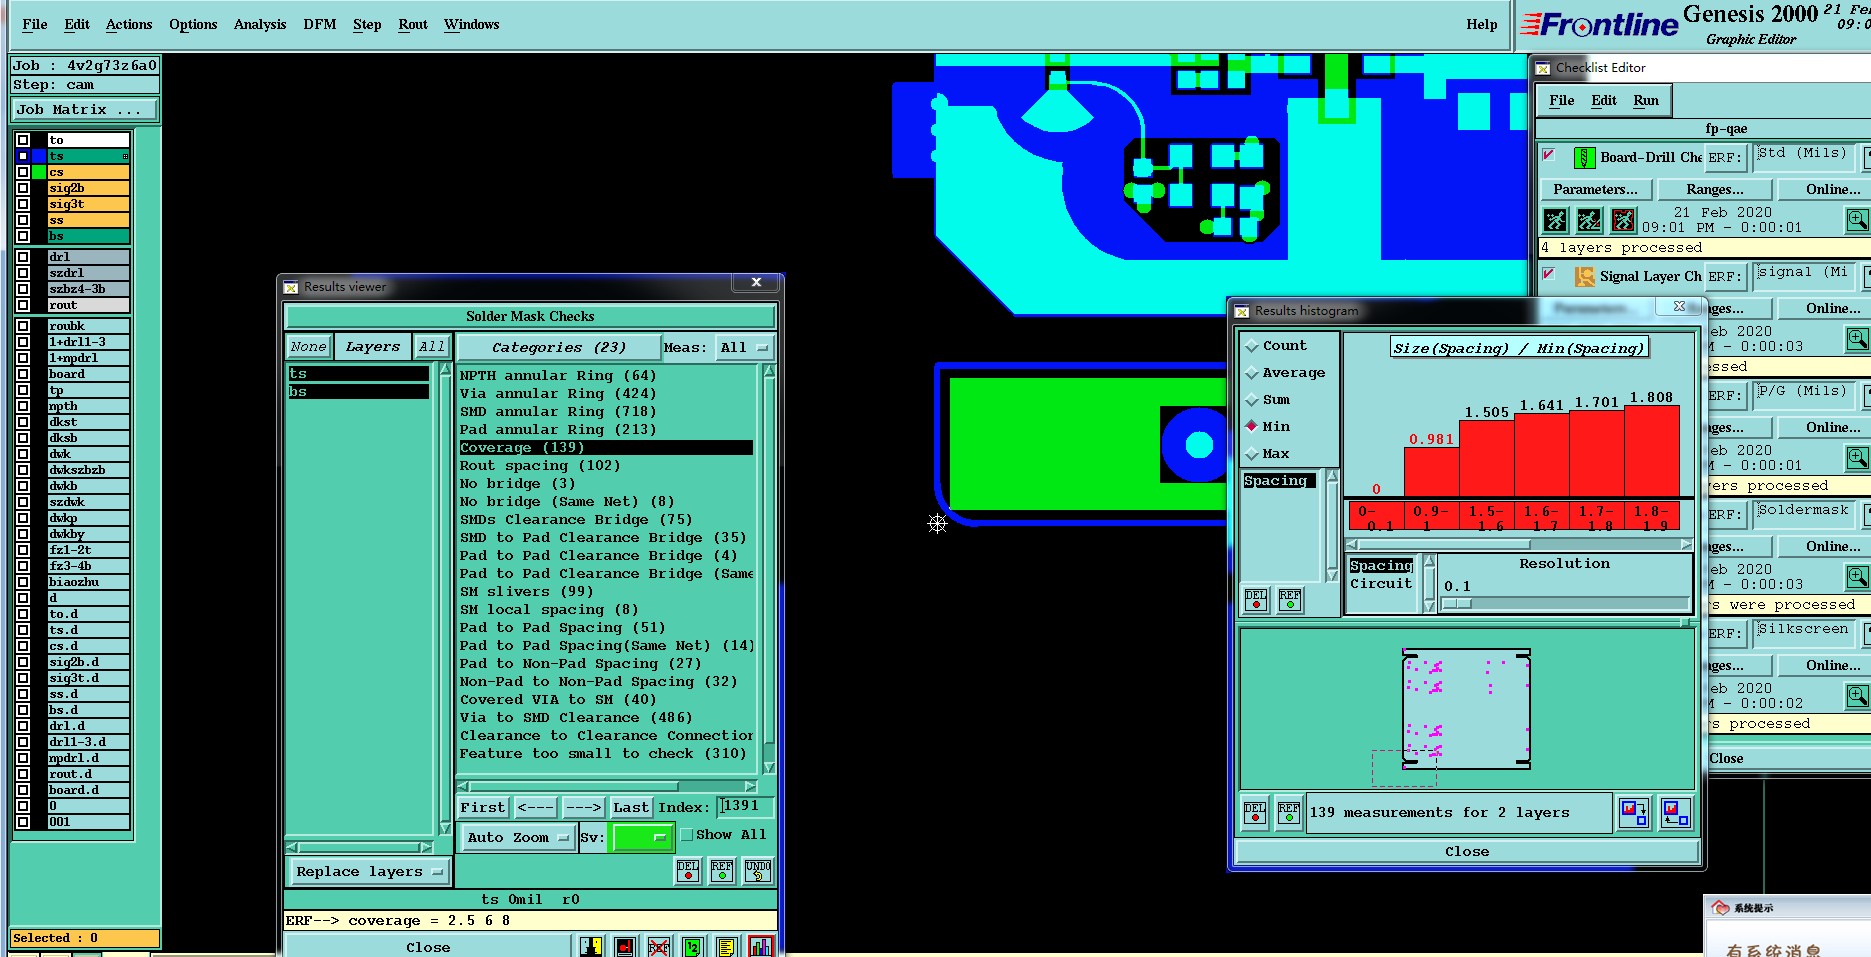This screenshot has height=957, width=1871.
Task: Open the Run menu in Checklist Editor
Action: 1646,100
